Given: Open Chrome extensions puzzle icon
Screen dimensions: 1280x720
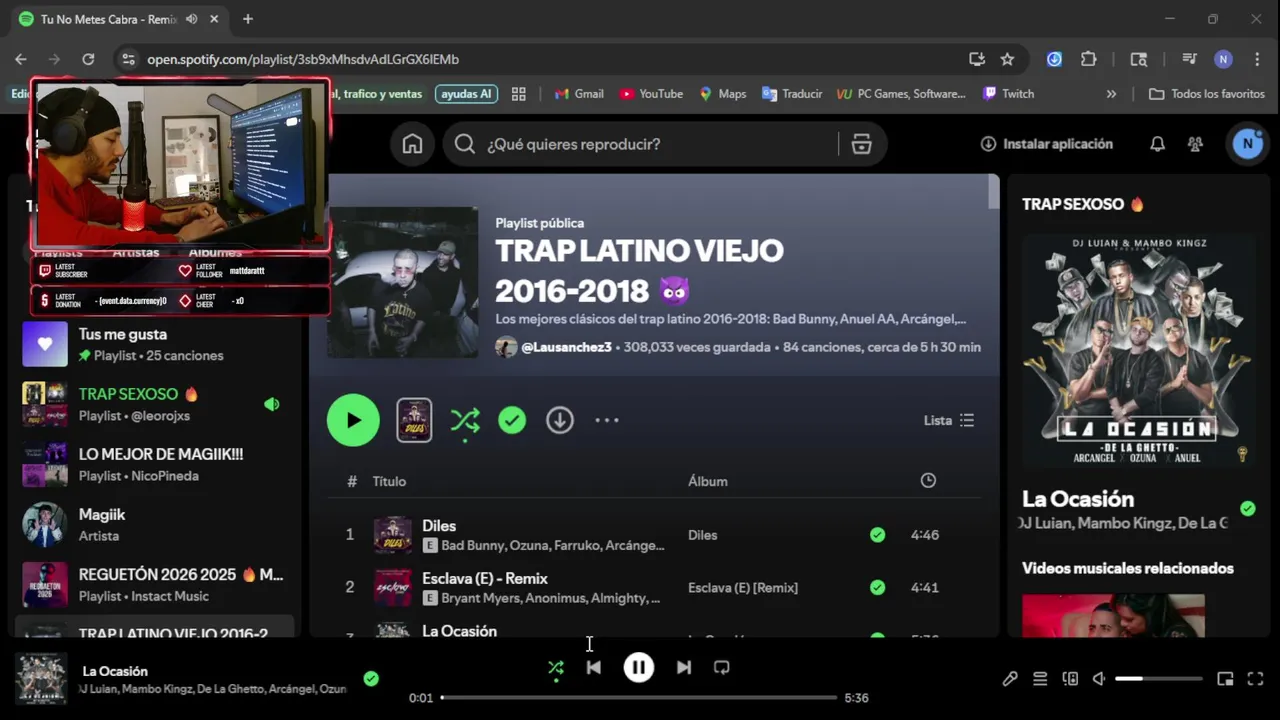Looking at the screenshot, I should [1089, 59].
